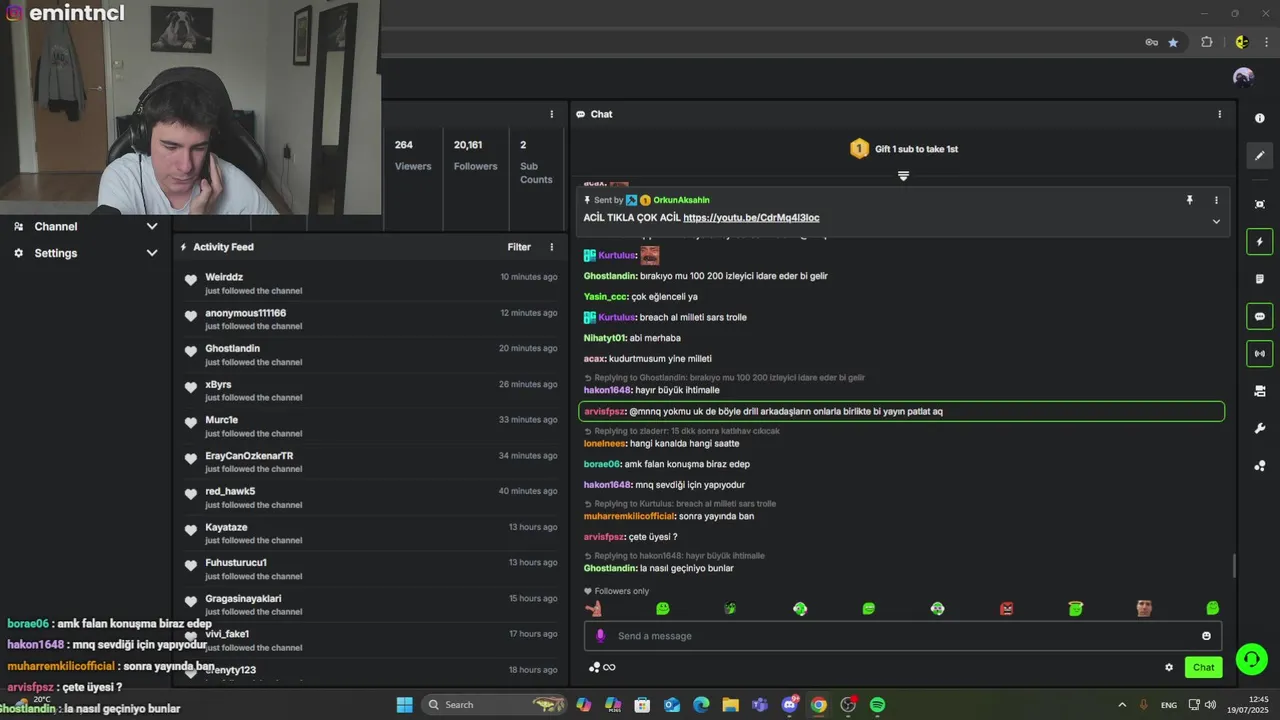Unpin the pinned chat message
The height and width of the screenshot is (720, 1280).
[x=1189, y=200]
